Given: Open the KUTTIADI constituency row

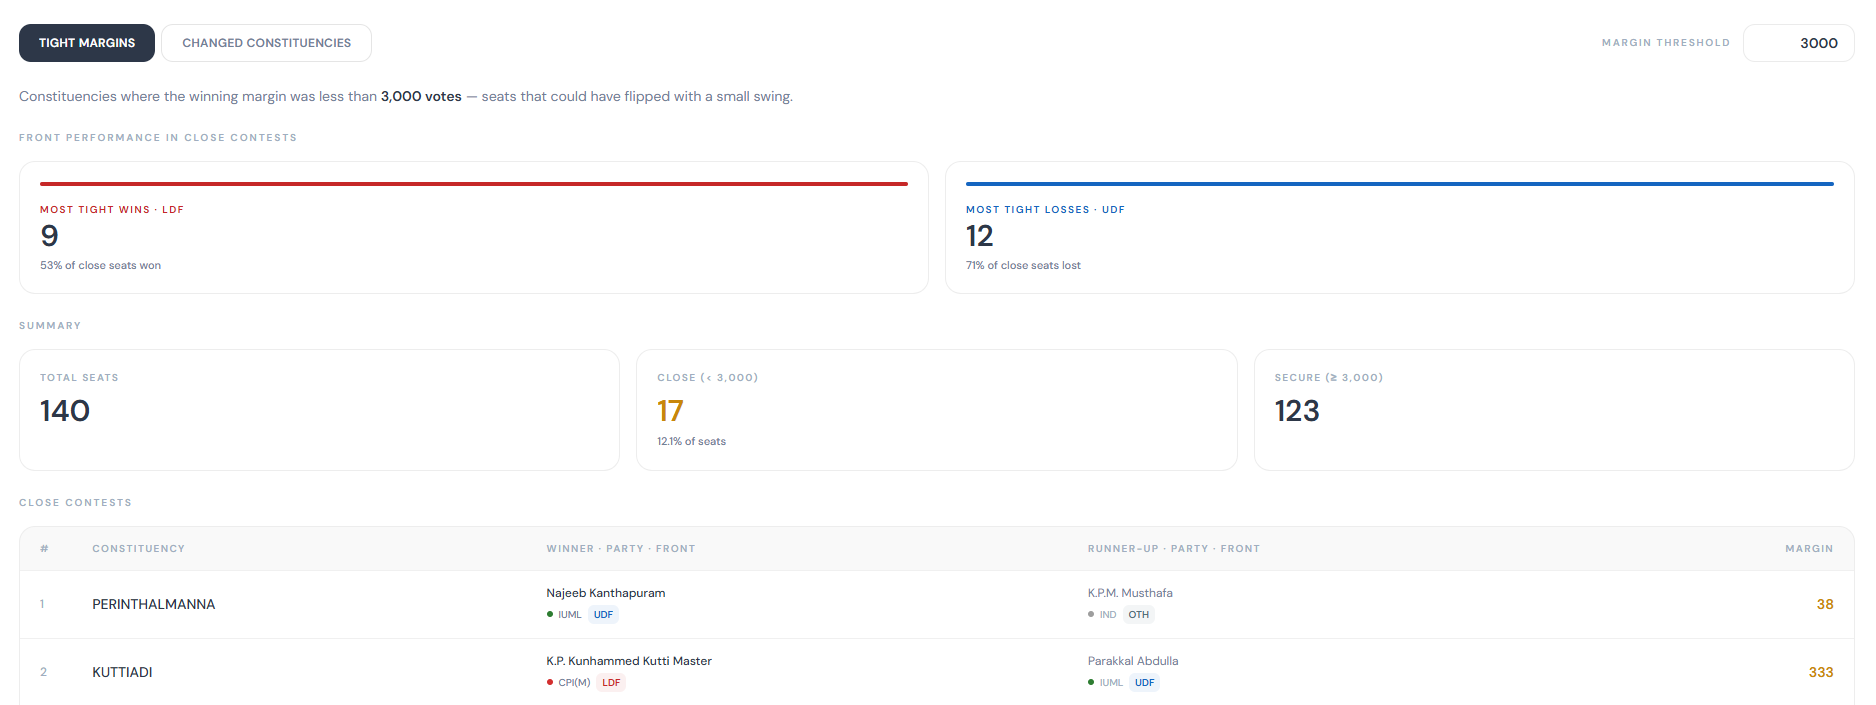Looking at the screenshot, I should pyautogui.click(x=122, y=673).
